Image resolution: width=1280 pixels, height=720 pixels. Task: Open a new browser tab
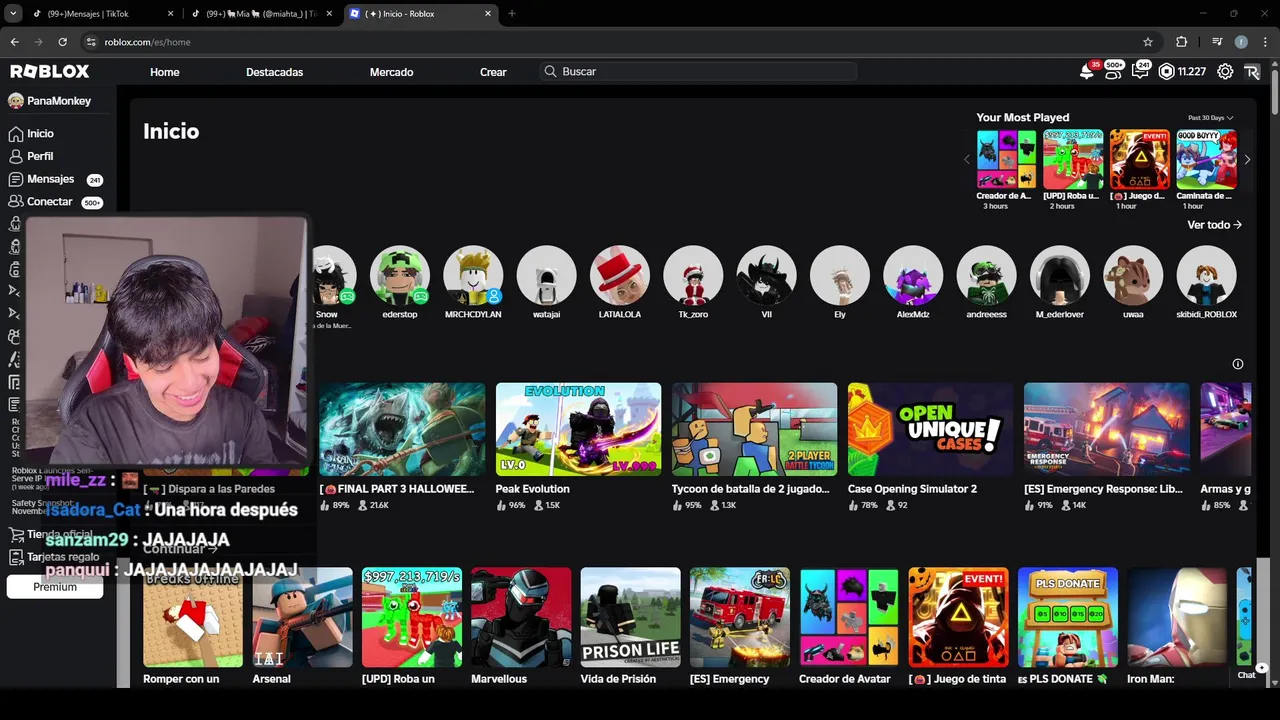pos(512,14)
